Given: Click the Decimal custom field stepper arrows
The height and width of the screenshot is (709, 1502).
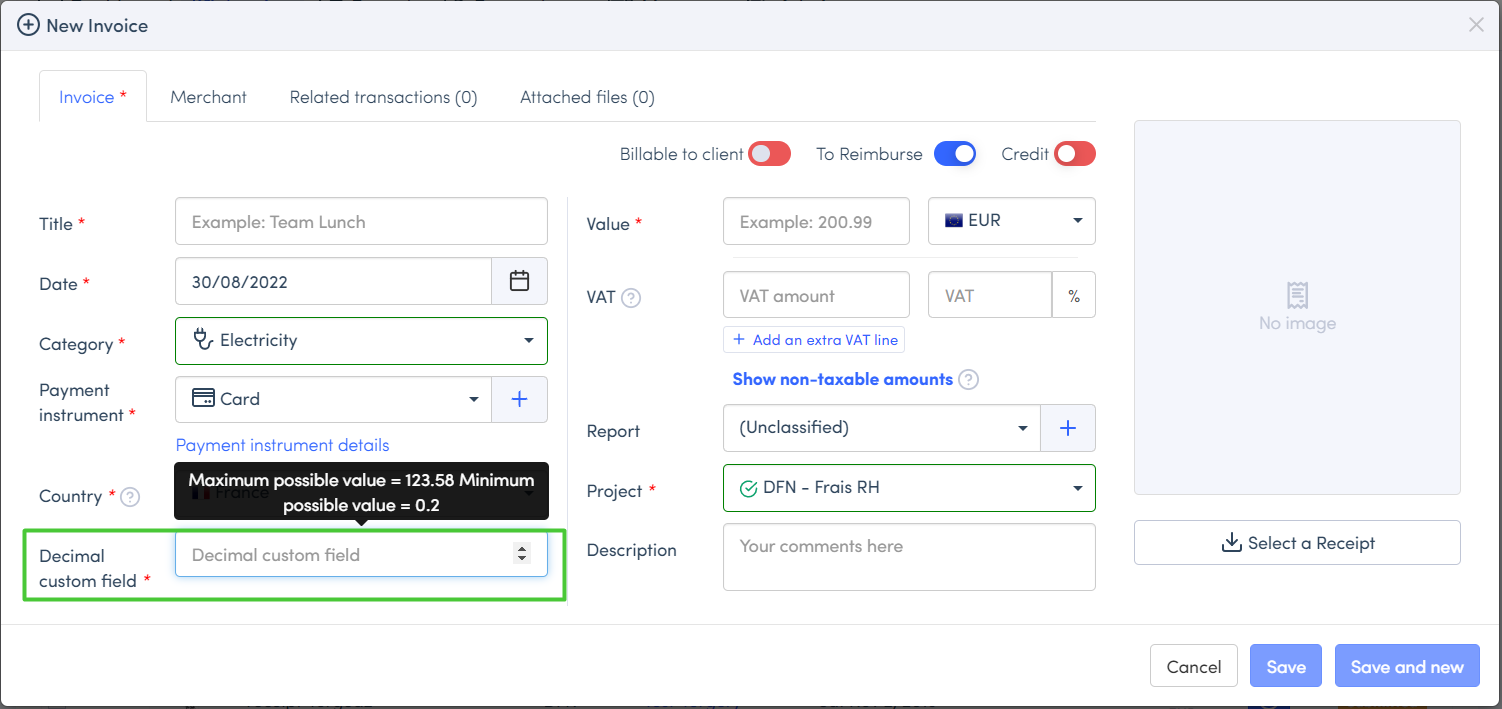Looking at the screenshot, I should [521, 554].
